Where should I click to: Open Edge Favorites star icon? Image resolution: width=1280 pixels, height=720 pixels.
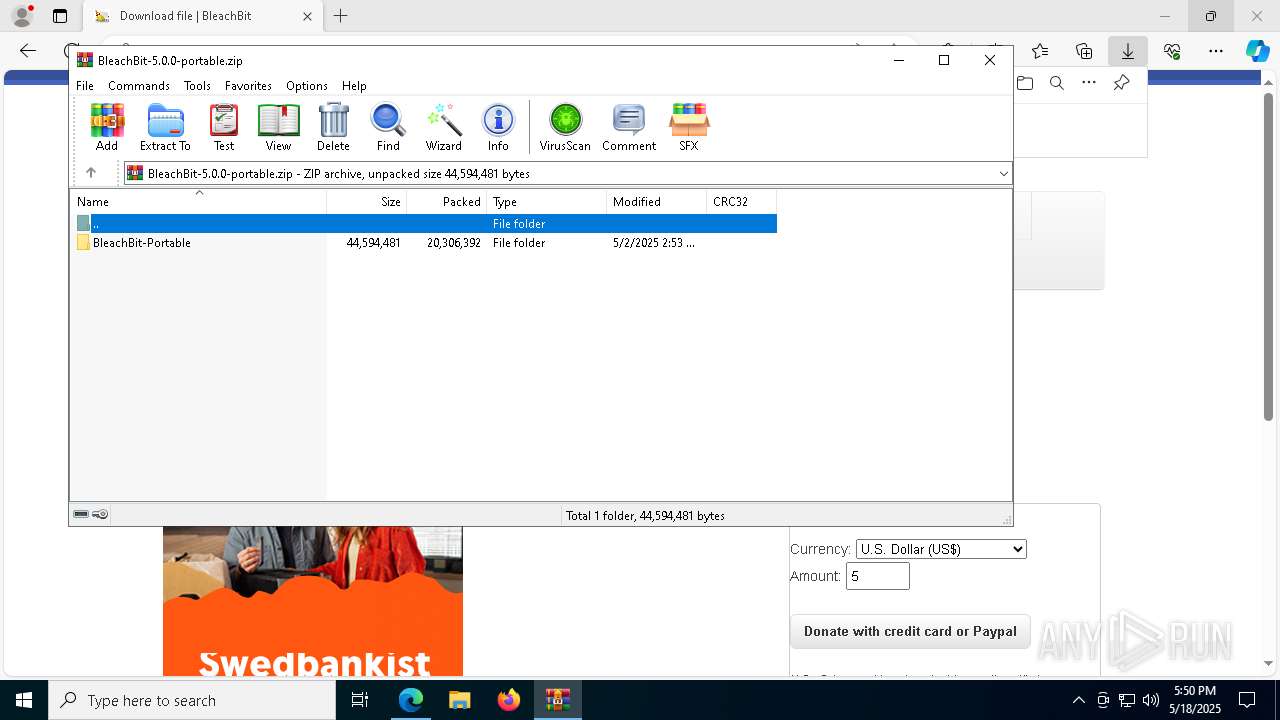point(1040,51)
